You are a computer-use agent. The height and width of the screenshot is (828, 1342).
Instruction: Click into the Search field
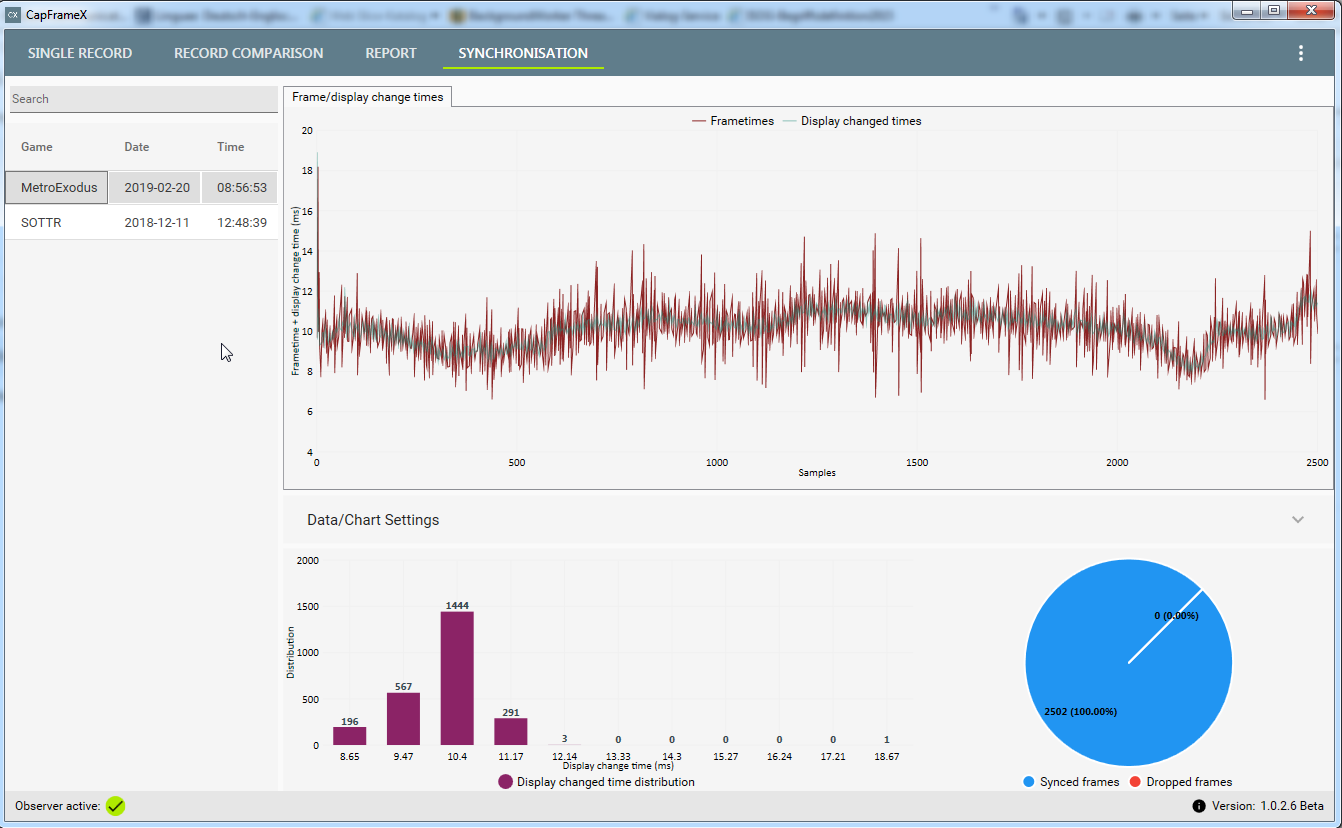pos(143,99)
